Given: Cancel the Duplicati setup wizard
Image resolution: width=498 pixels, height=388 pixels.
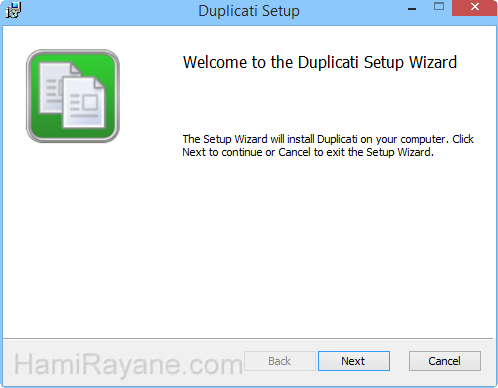Looking at the screenshot, I should pyautogui.click(x=445, y=361).
